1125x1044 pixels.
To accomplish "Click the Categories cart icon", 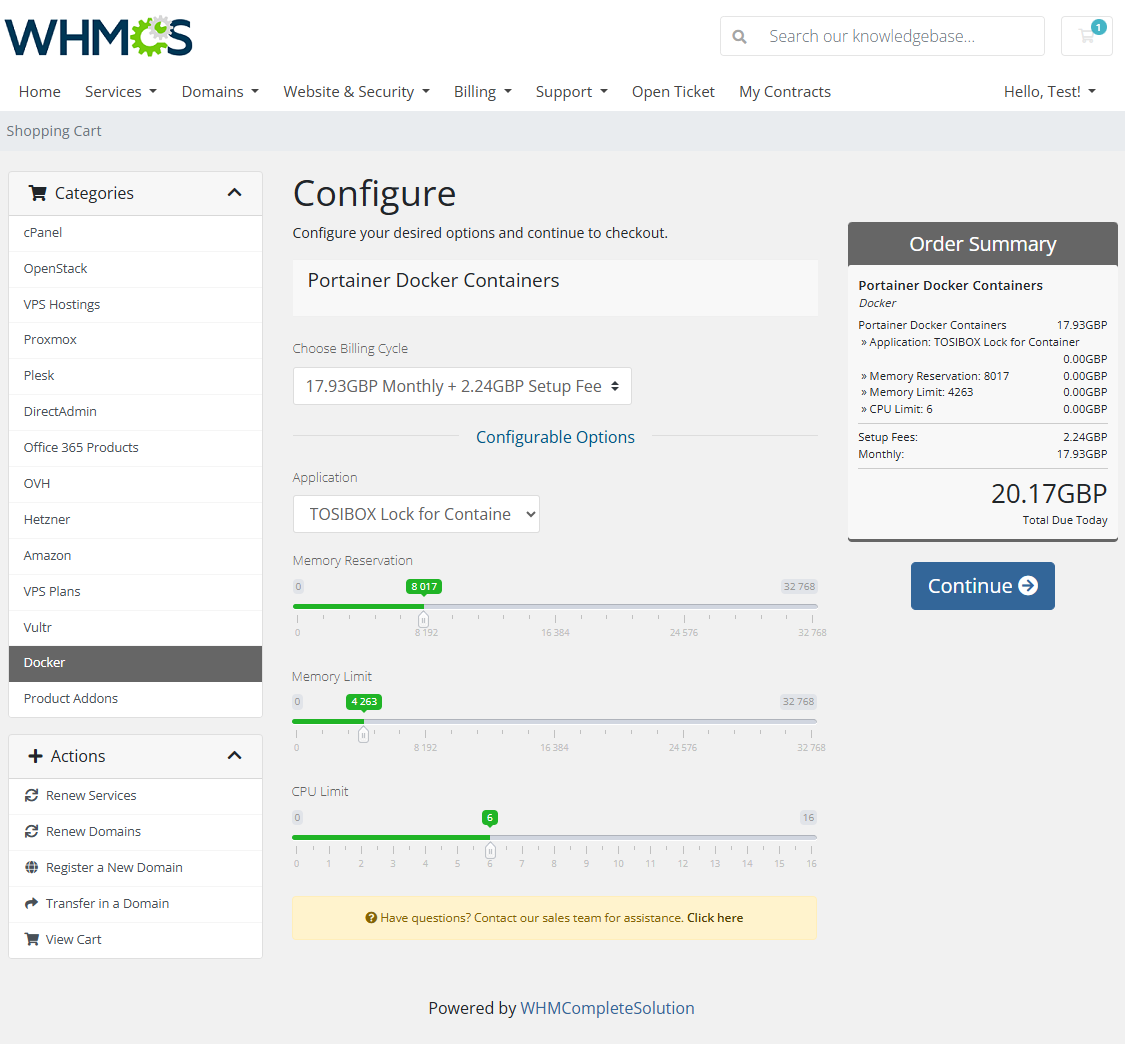I will point(37,193).
